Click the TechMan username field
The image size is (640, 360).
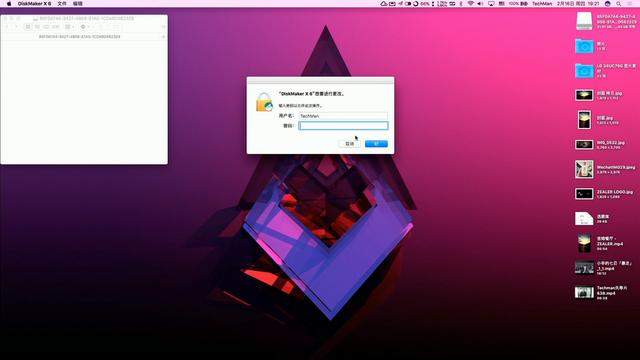click(343, 116)
